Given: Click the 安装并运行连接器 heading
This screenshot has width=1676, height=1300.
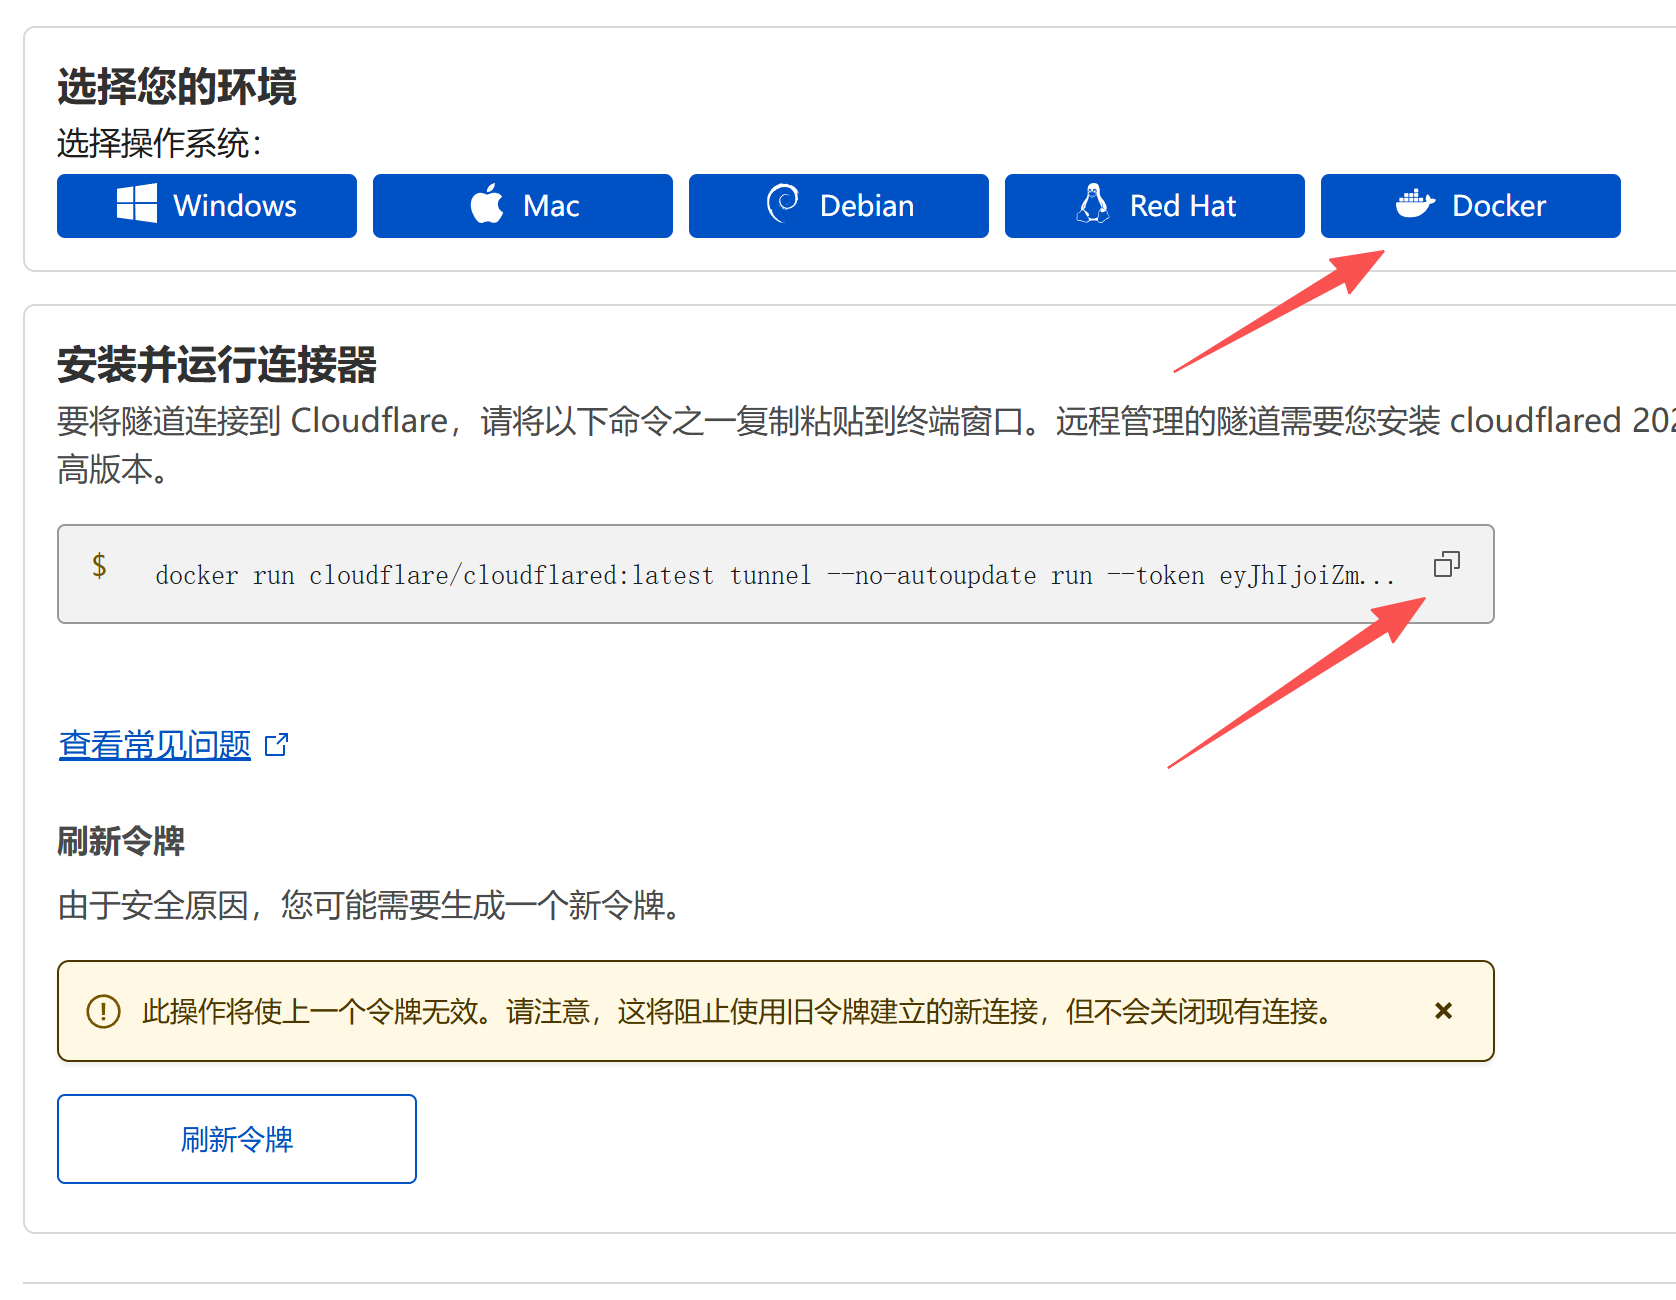Looking at the screenshot, I should click(217, 365).
